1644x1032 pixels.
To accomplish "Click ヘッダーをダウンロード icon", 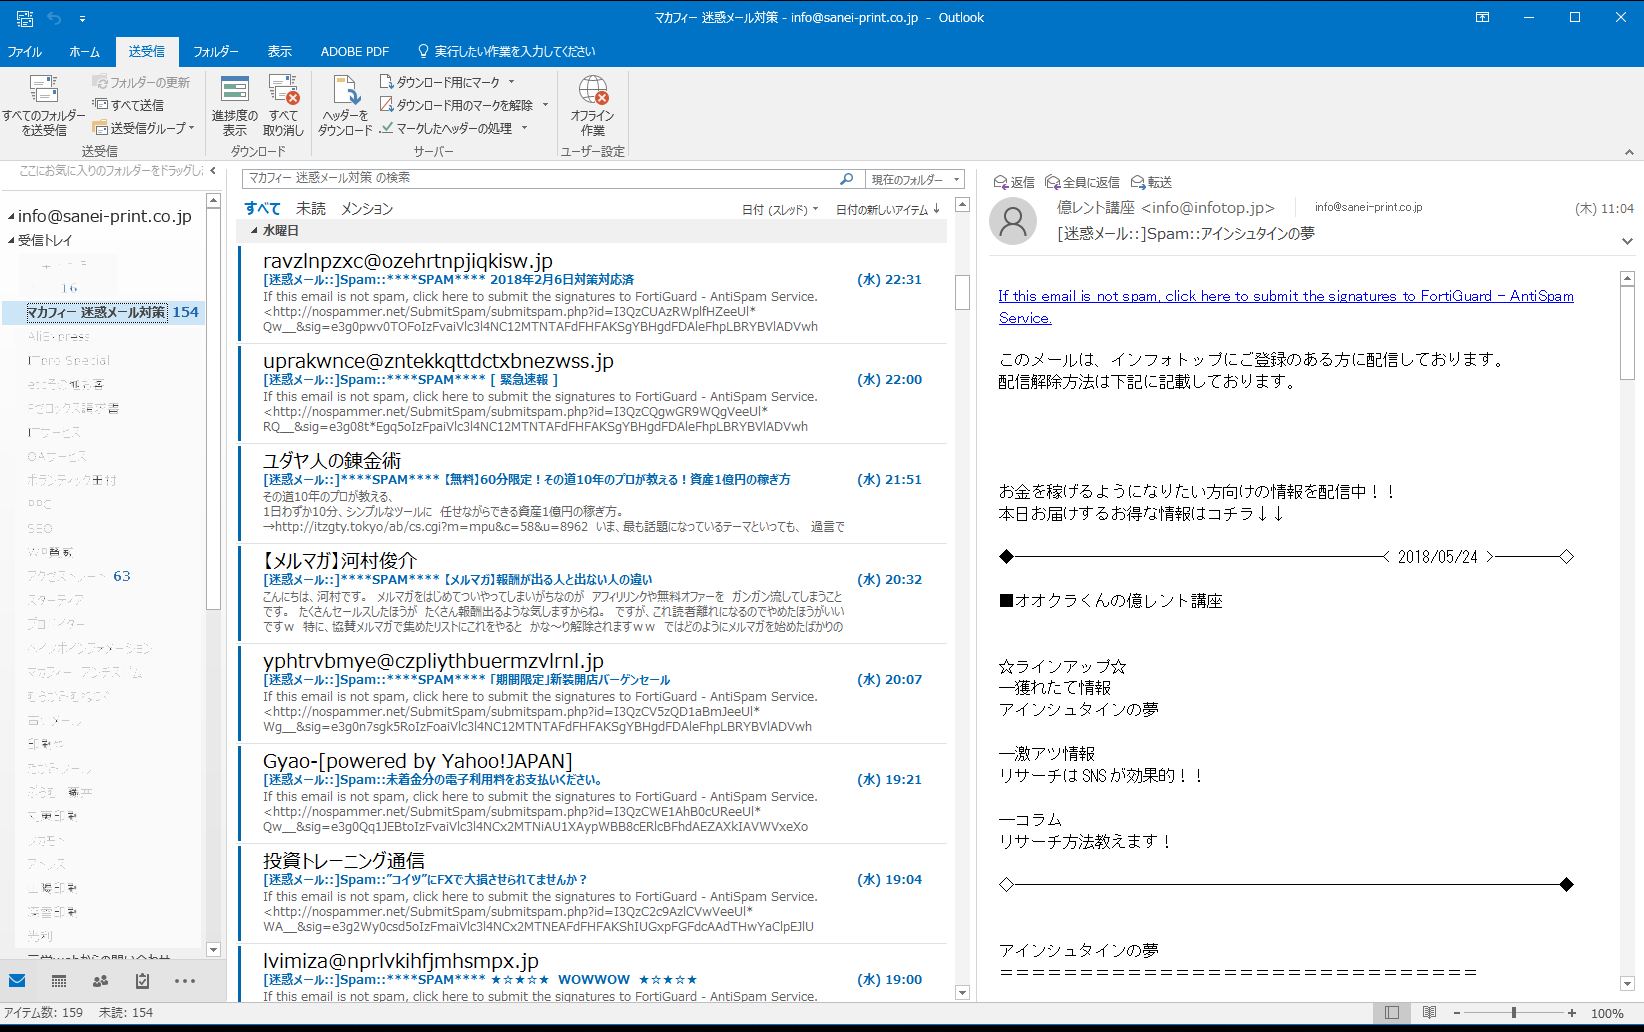I will (346, 104).
